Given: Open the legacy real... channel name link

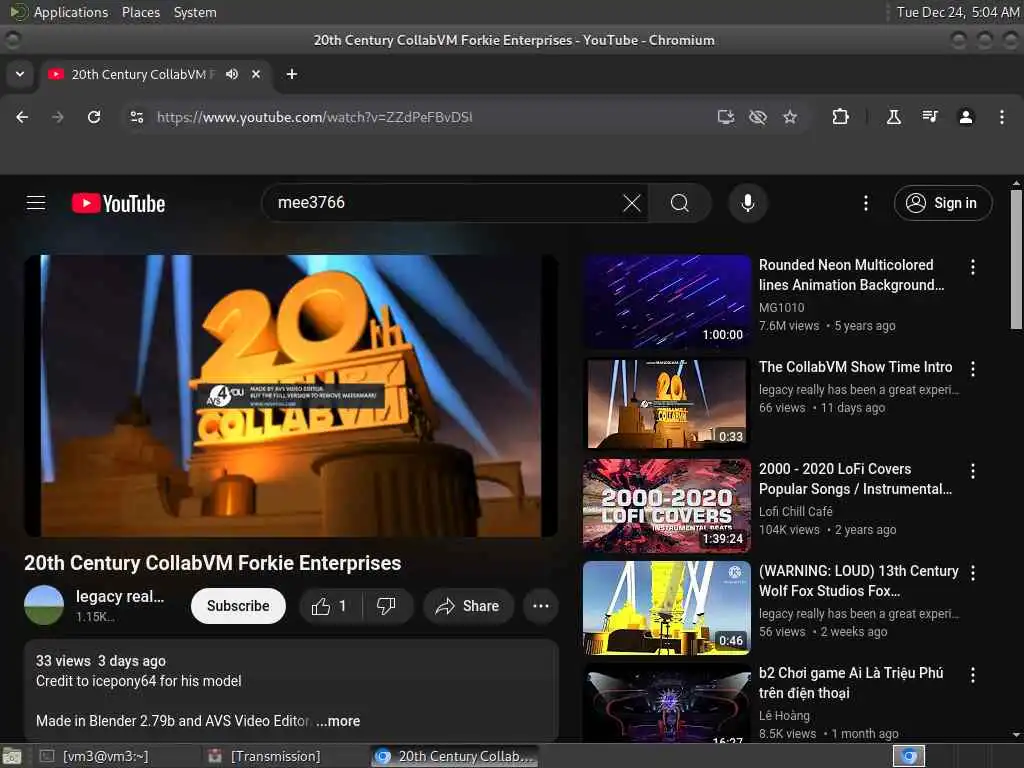Looking at the screenshot, I should 120,596.
